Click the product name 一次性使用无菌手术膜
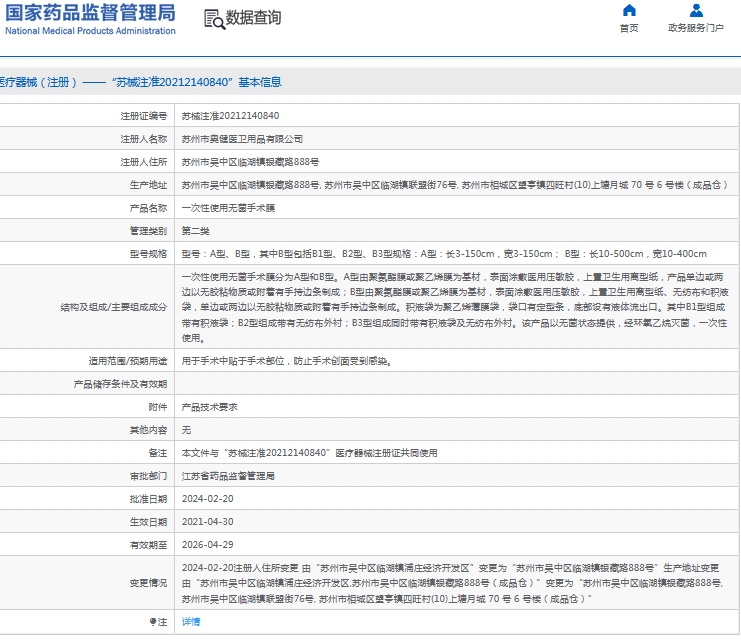This screenshot has height=640, width=741. pyautogui.click(x=228, y=208)
